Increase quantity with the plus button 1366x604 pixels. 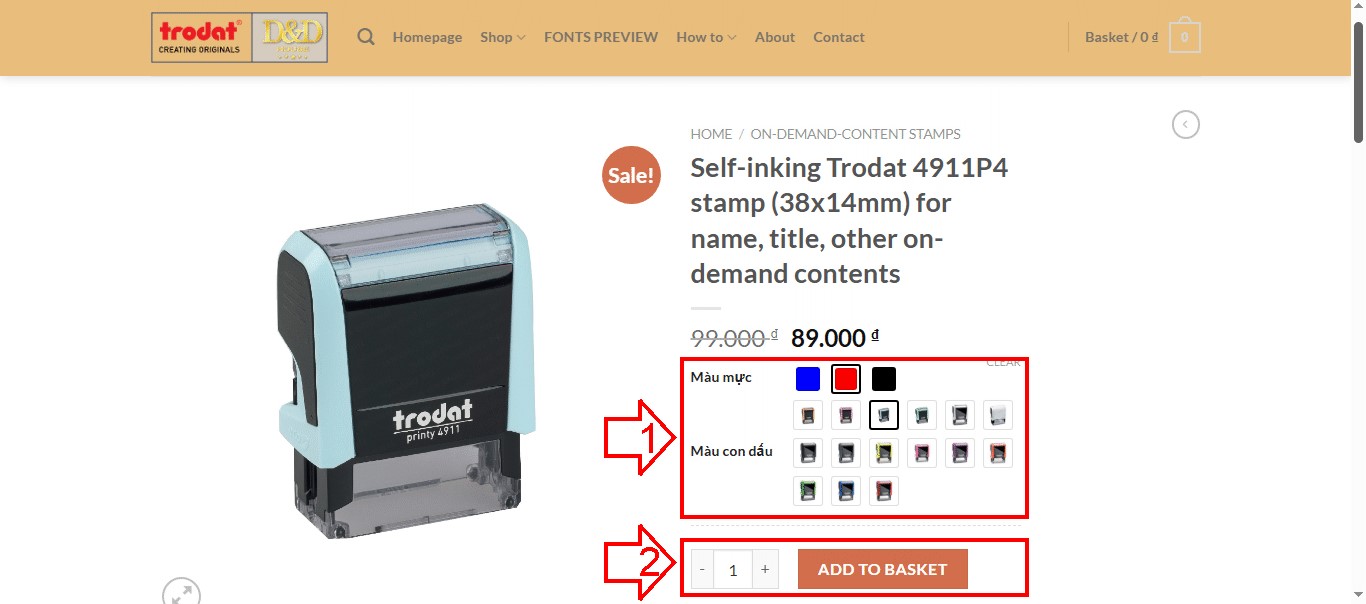[765, 569]
